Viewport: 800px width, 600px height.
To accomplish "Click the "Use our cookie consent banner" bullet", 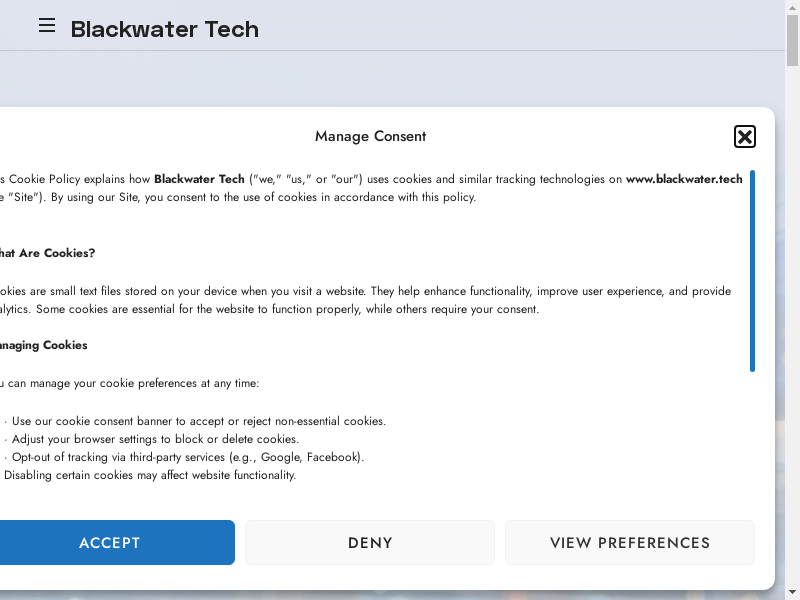I will 198,421.
